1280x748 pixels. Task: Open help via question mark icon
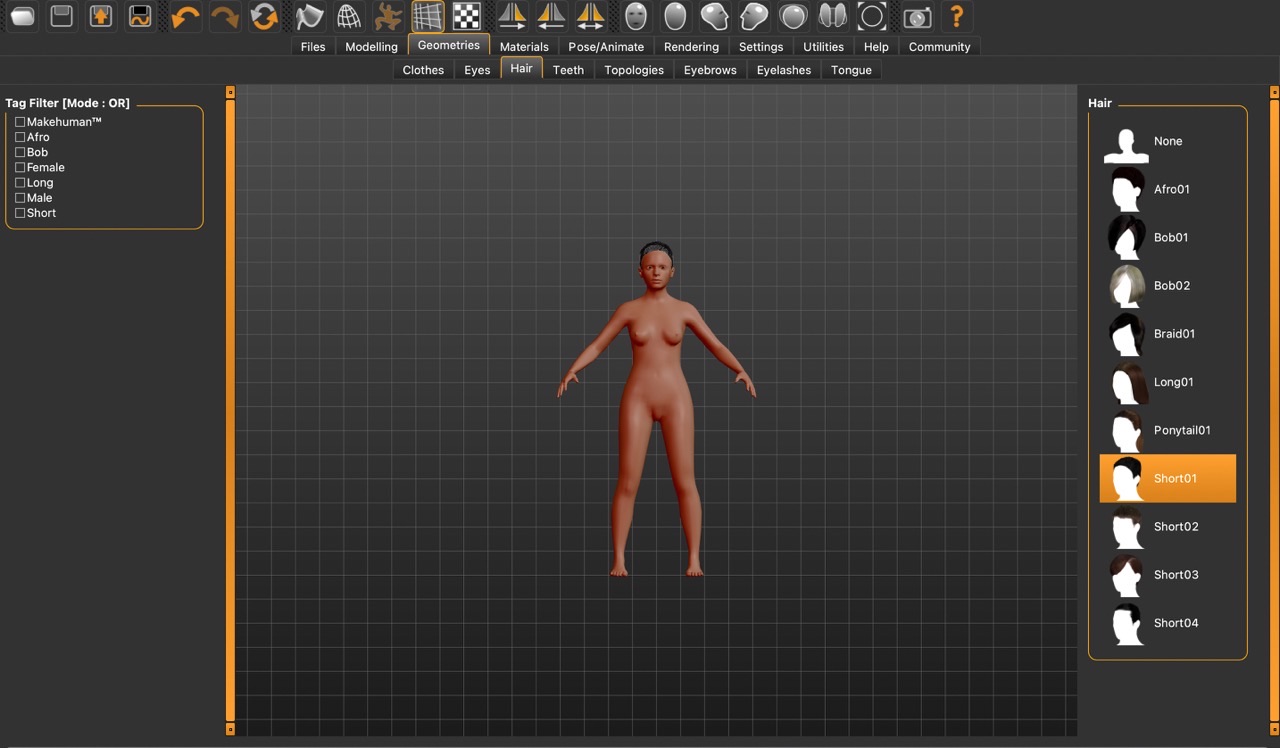(x=957, y=17)
